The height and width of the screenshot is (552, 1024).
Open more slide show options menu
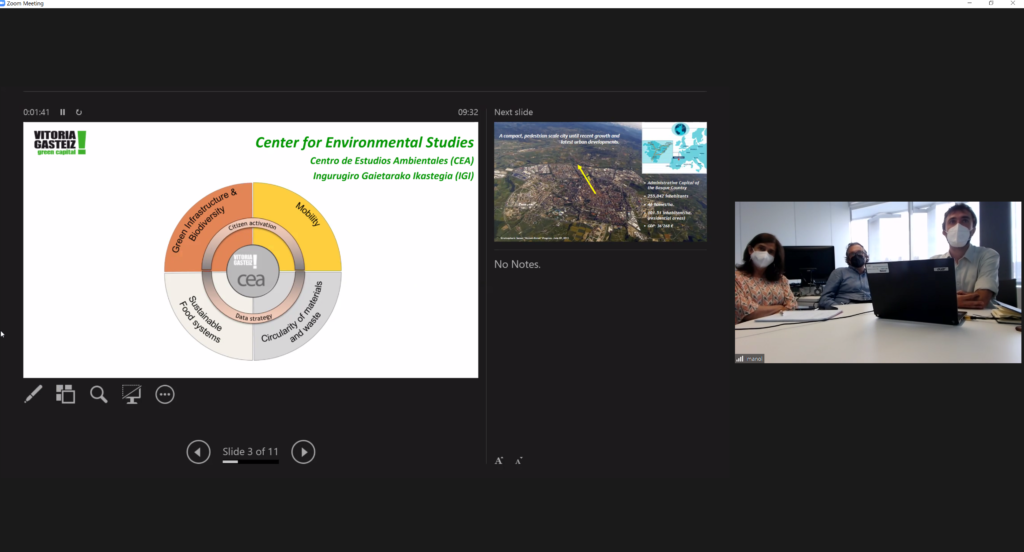165,394
